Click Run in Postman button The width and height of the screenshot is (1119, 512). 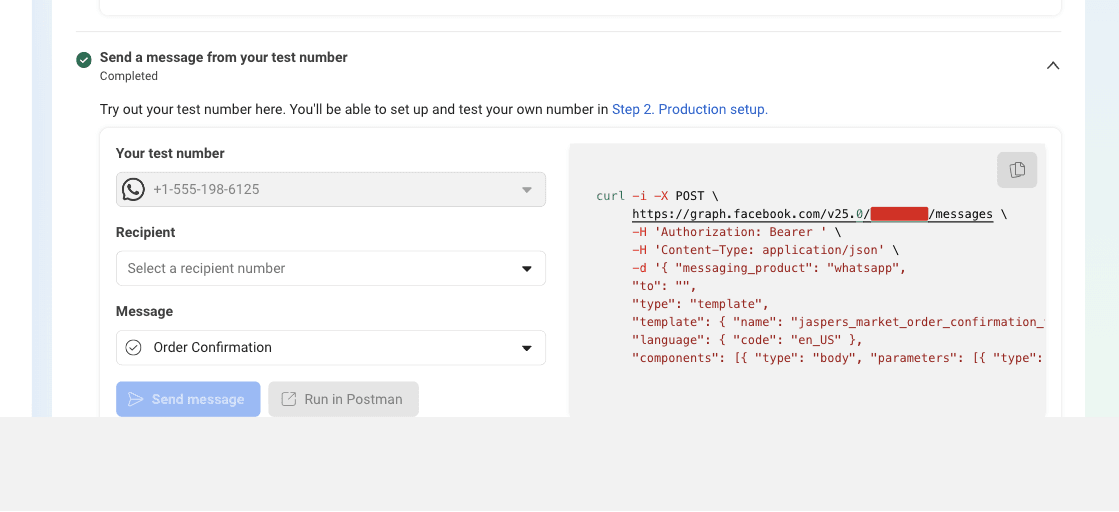[343, 399]
